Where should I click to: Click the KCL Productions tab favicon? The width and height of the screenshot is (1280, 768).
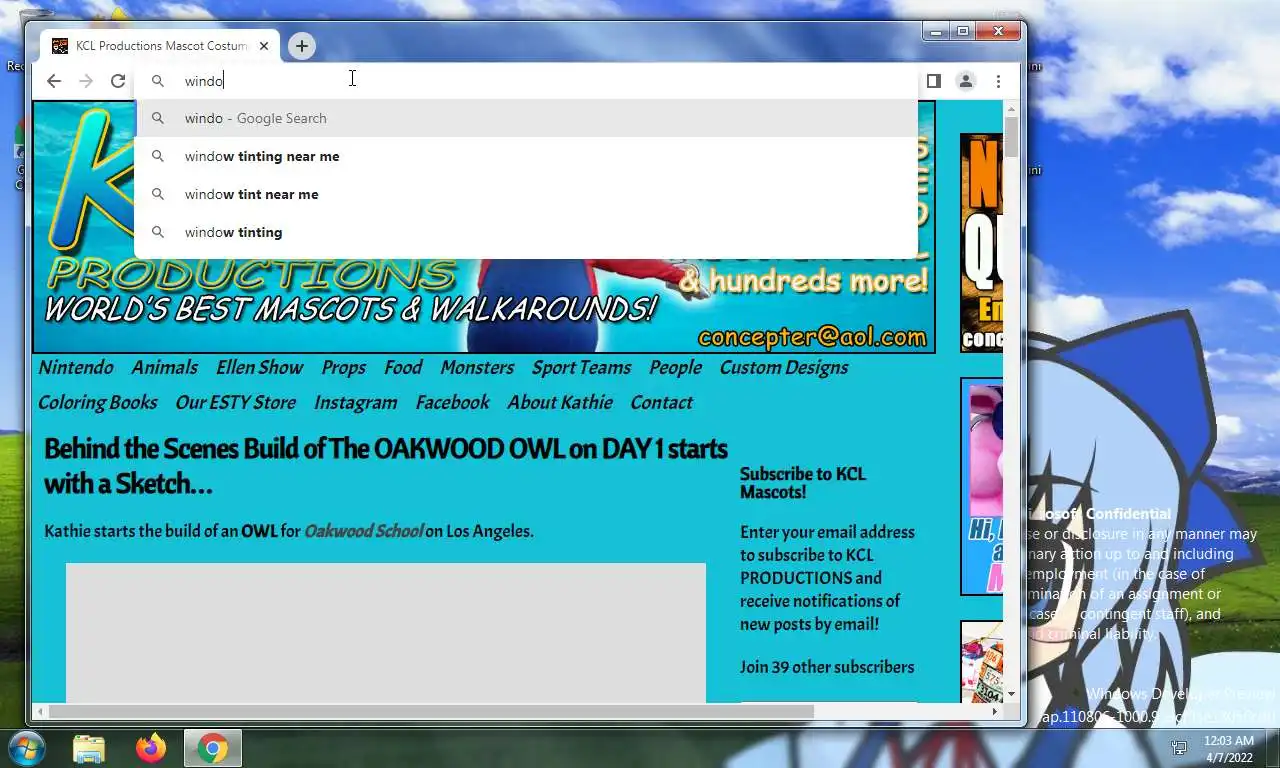tap(60, 46)
